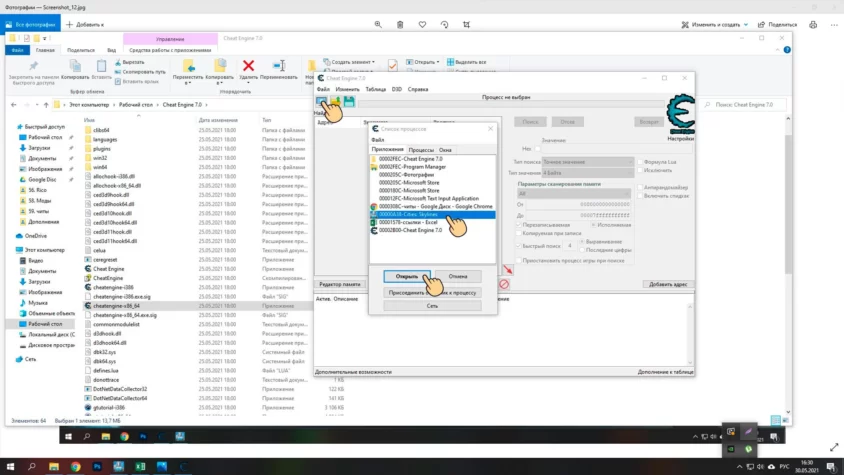Viewport: 844px width, 475px height.
Task: Click the Сеть button in process list dialog
Action: pyautogui.click(x=432, y=306)
